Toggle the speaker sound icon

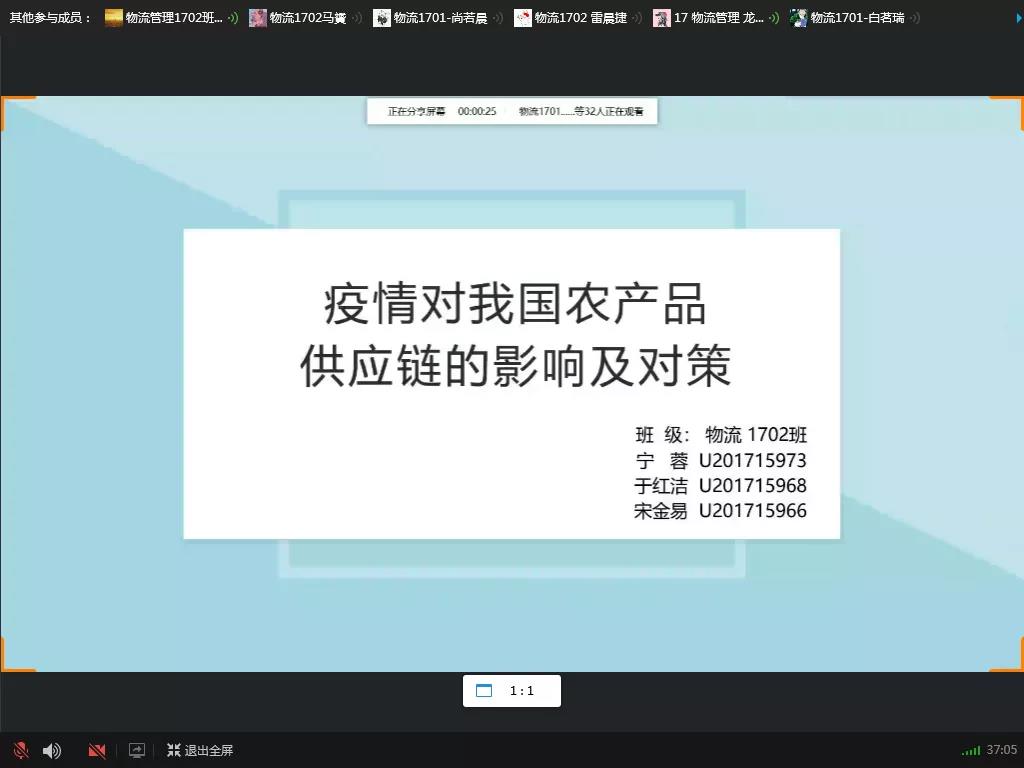pyautogui.click(x=52, y=750)
